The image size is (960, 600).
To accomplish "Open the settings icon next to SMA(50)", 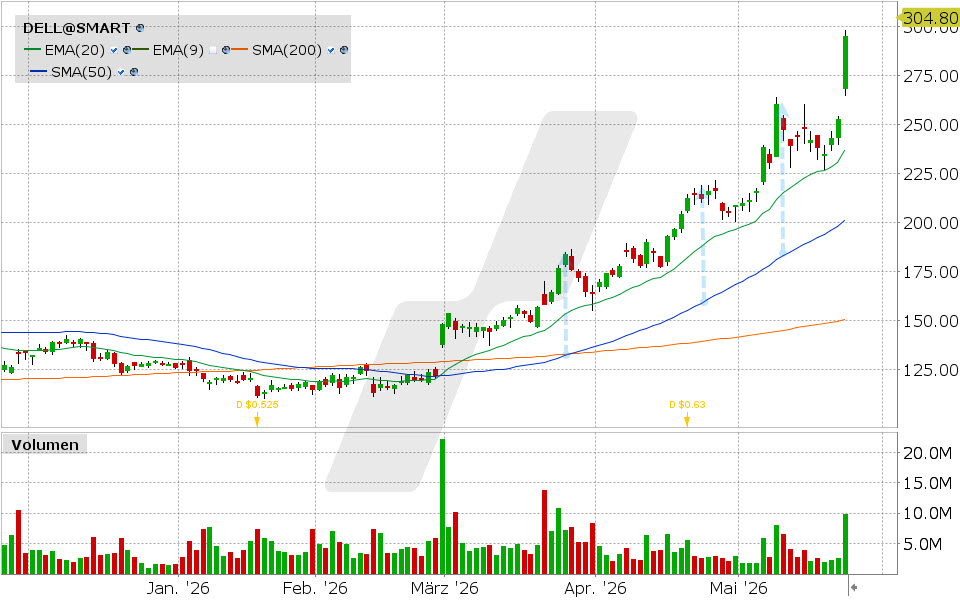I will click(134, 72).
